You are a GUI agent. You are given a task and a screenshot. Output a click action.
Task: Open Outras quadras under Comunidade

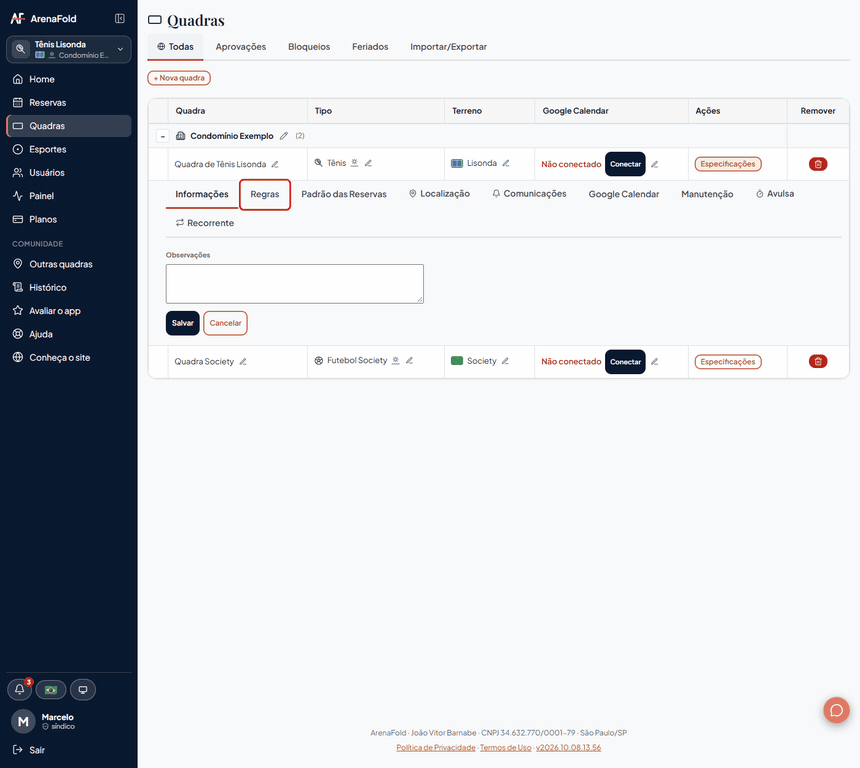pos(69,264)
